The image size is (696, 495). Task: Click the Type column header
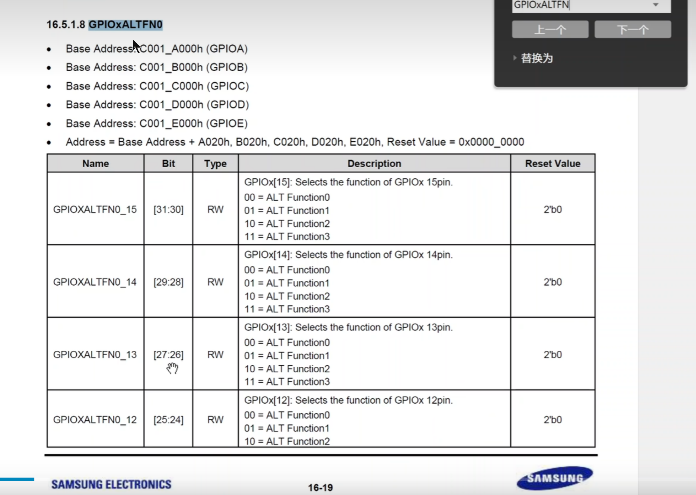[215, 163]
